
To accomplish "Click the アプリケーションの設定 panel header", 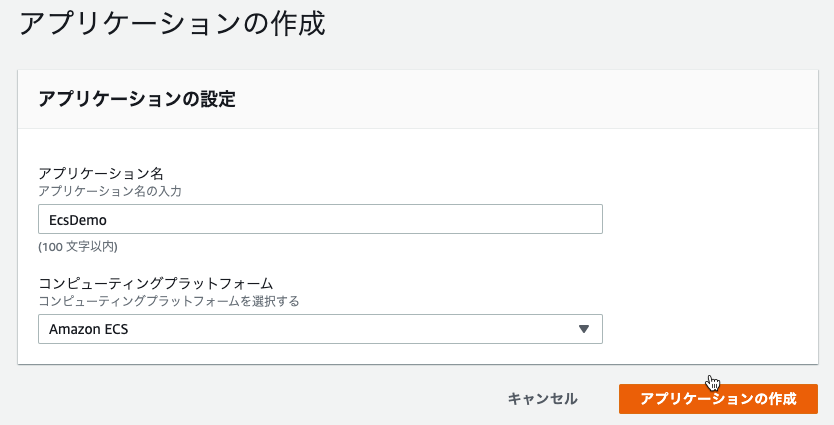I will click(x=137, y=99).
